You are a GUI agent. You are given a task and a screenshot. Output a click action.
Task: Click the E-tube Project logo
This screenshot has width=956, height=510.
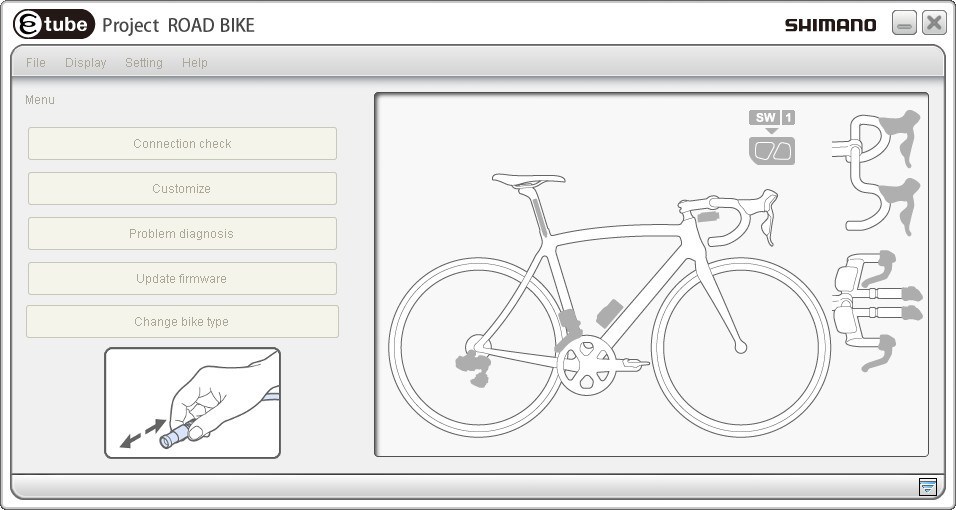[x=54, y=24]
